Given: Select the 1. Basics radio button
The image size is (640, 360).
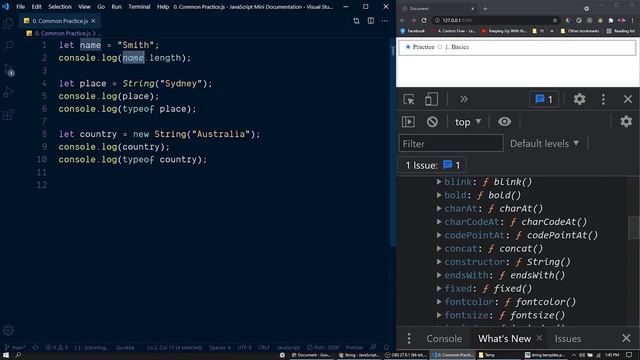Looking at the screenshot, I should pyautogui.click(x=440, y=47).
